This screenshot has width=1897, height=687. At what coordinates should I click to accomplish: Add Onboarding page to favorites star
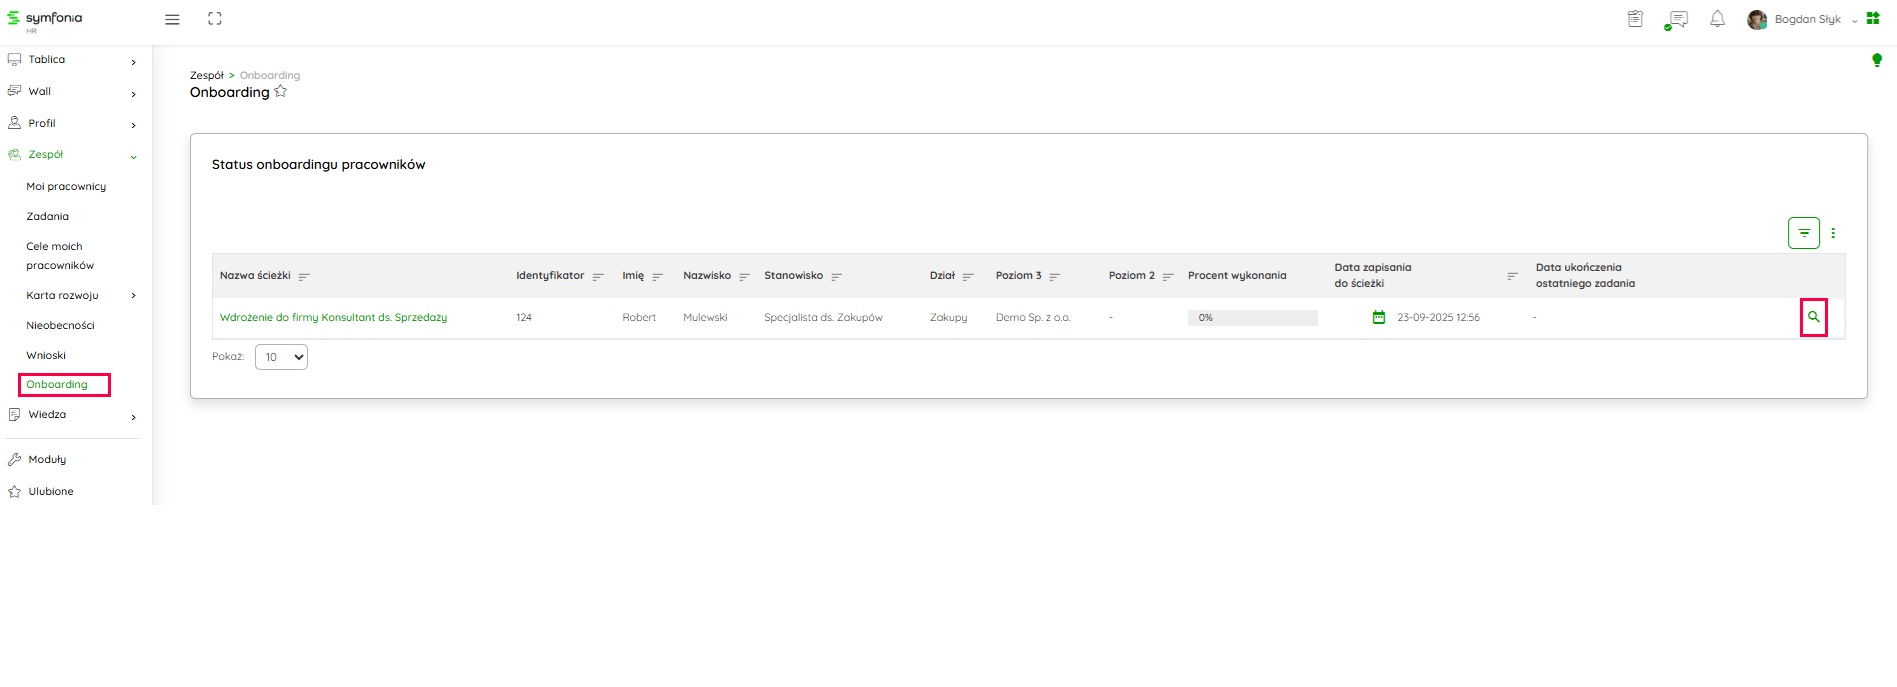(x=281, y=92)
